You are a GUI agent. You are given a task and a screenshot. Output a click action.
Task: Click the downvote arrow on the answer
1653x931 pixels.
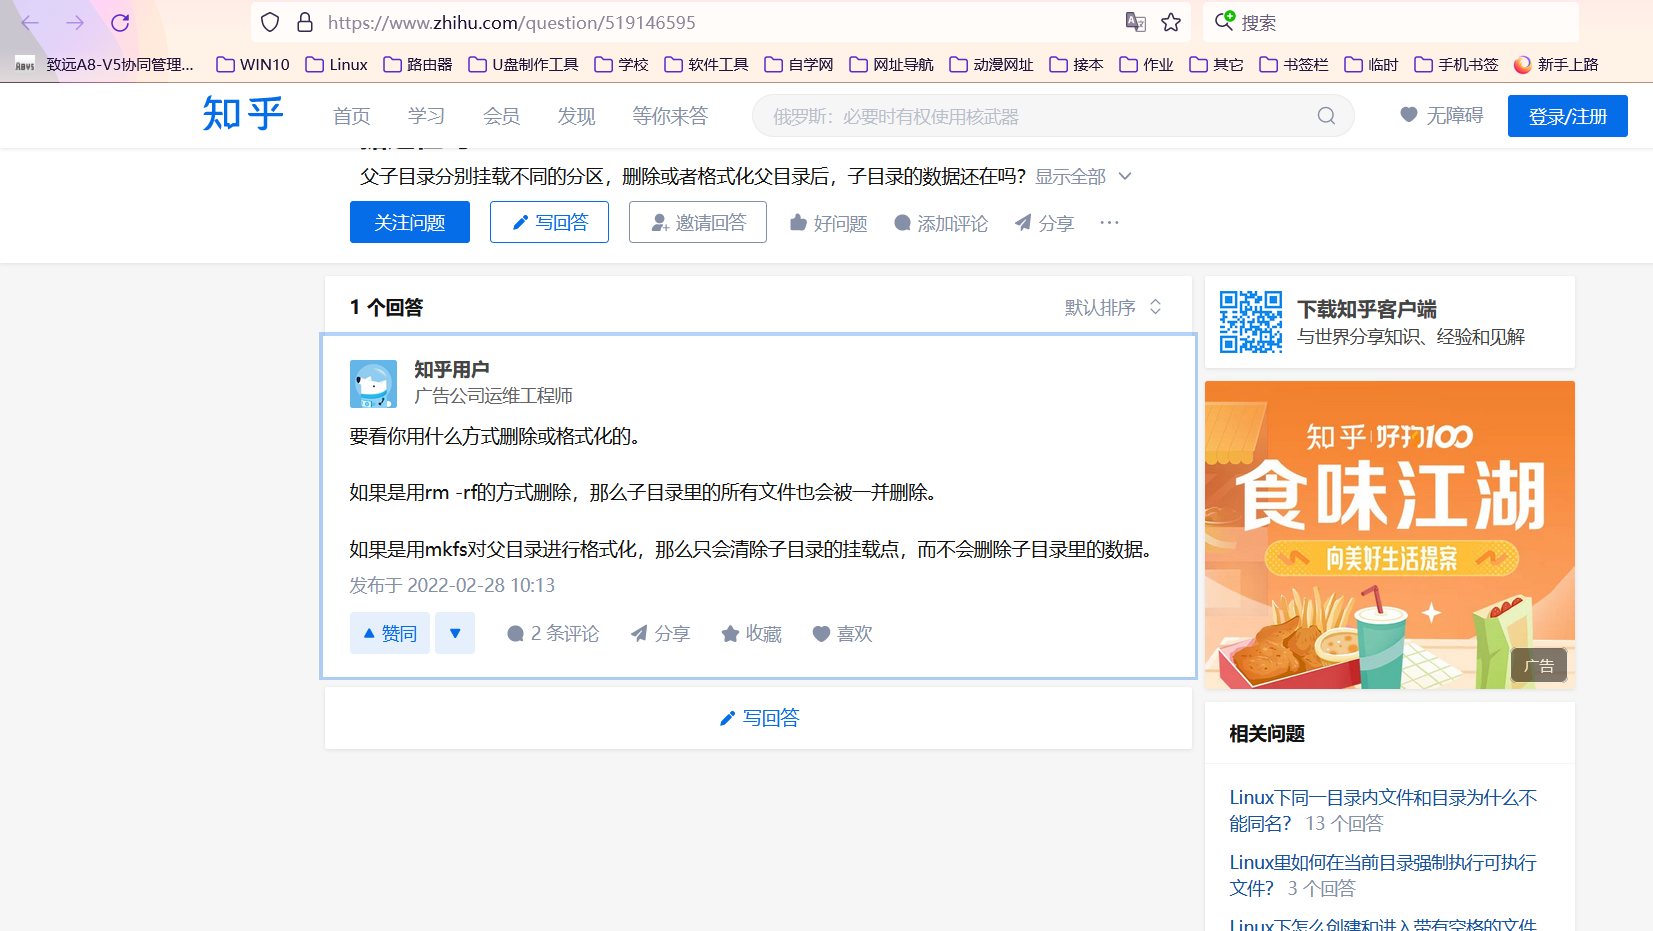click(x=455, y=632)
